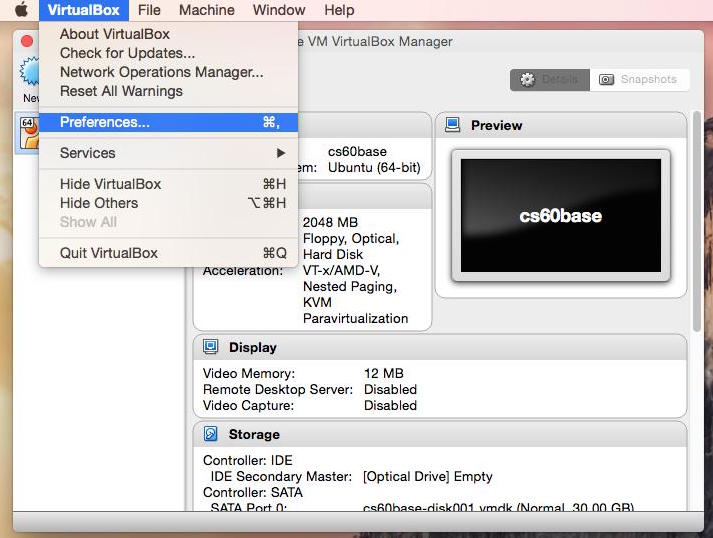The height and width of the screenshot is (538, 713).
Task: Open the Preview section header
Action: pyautogui.click(x=561, y=126)
